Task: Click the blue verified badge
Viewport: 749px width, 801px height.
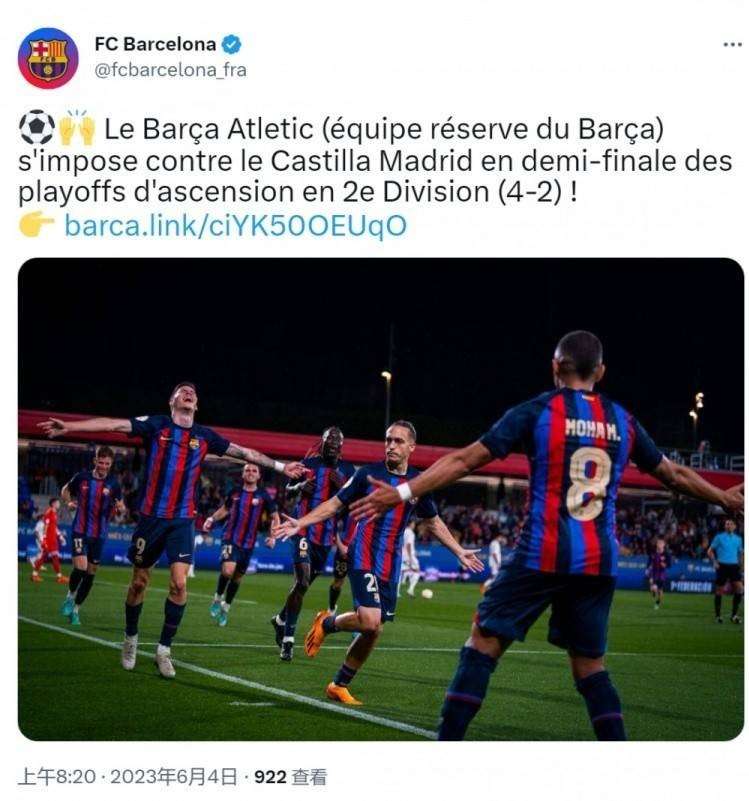Action: point(231,44)
